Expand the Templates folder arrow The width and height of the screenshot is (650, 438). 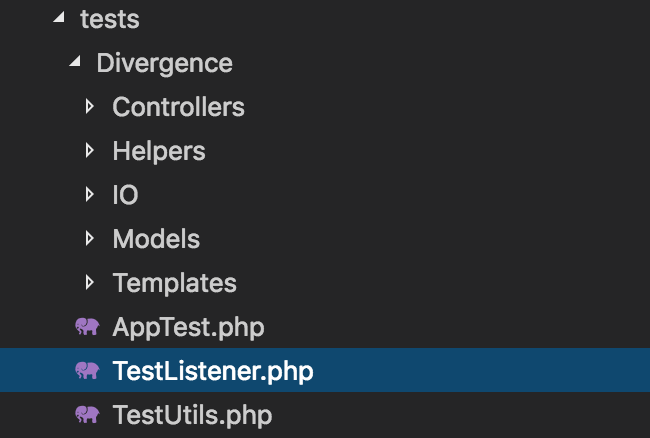90,282
